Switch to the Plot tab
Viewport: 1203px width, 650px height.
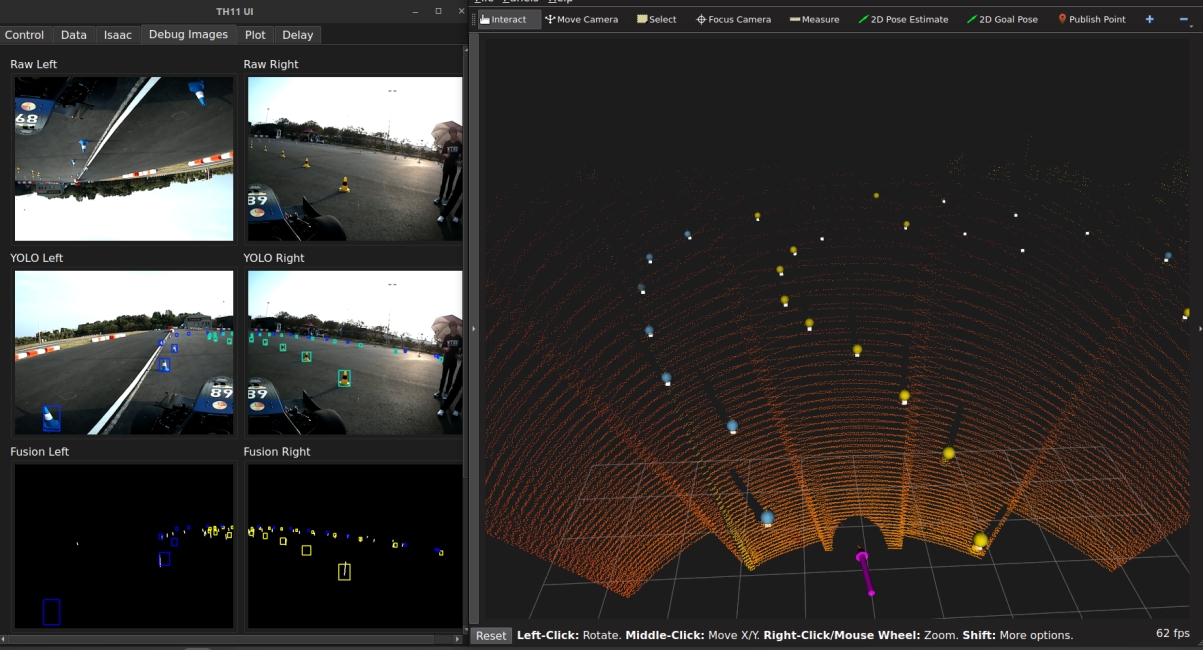256,34
